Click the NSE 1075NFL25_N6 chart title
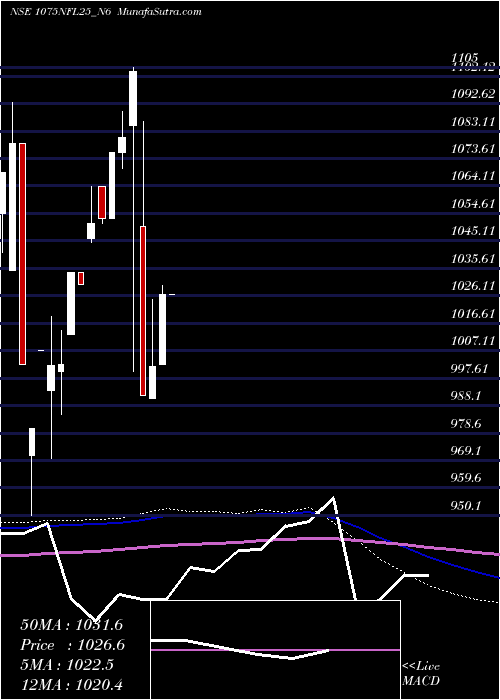The width and height of the screenshot is (500, 700). coord(60,12)
